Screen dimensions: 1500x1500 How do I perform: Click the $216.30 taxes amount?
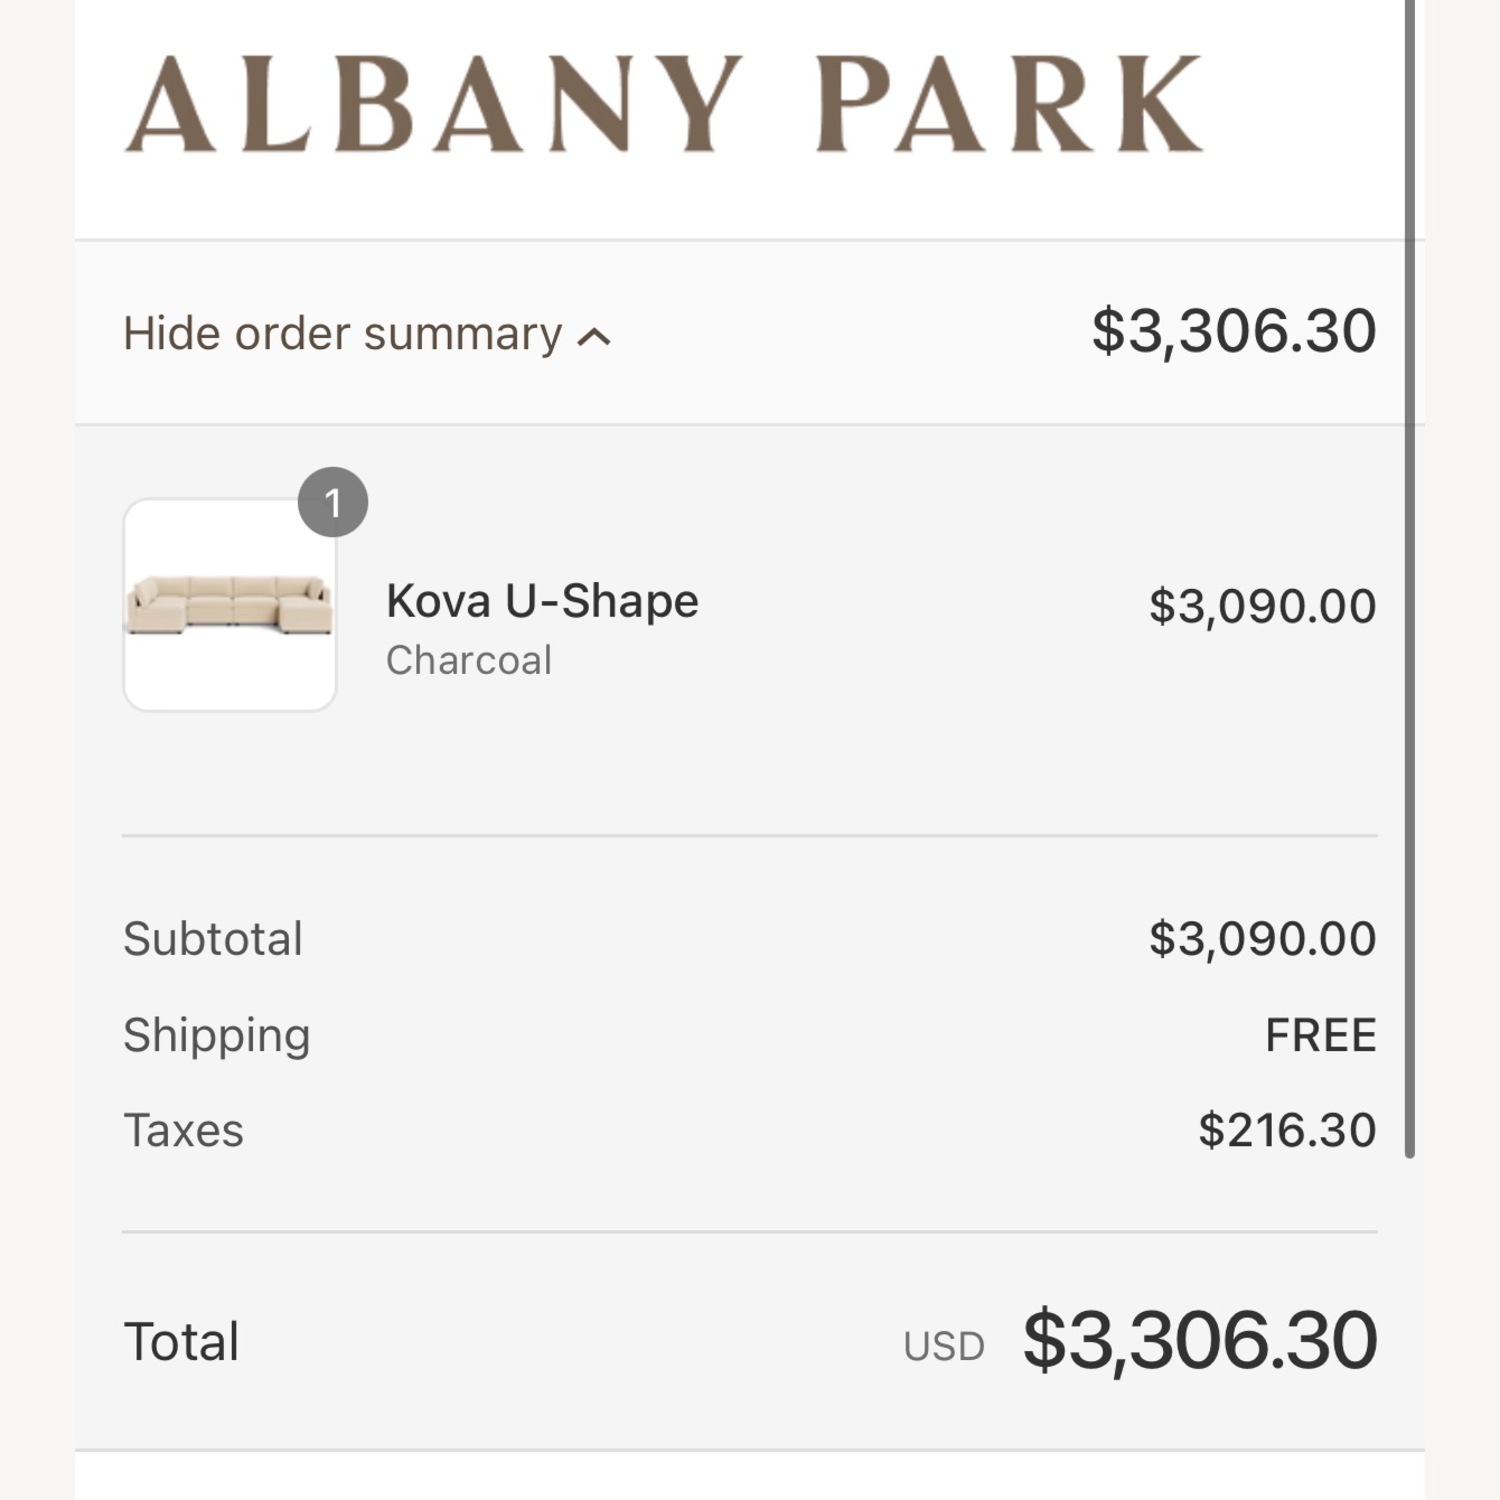1287,1131
